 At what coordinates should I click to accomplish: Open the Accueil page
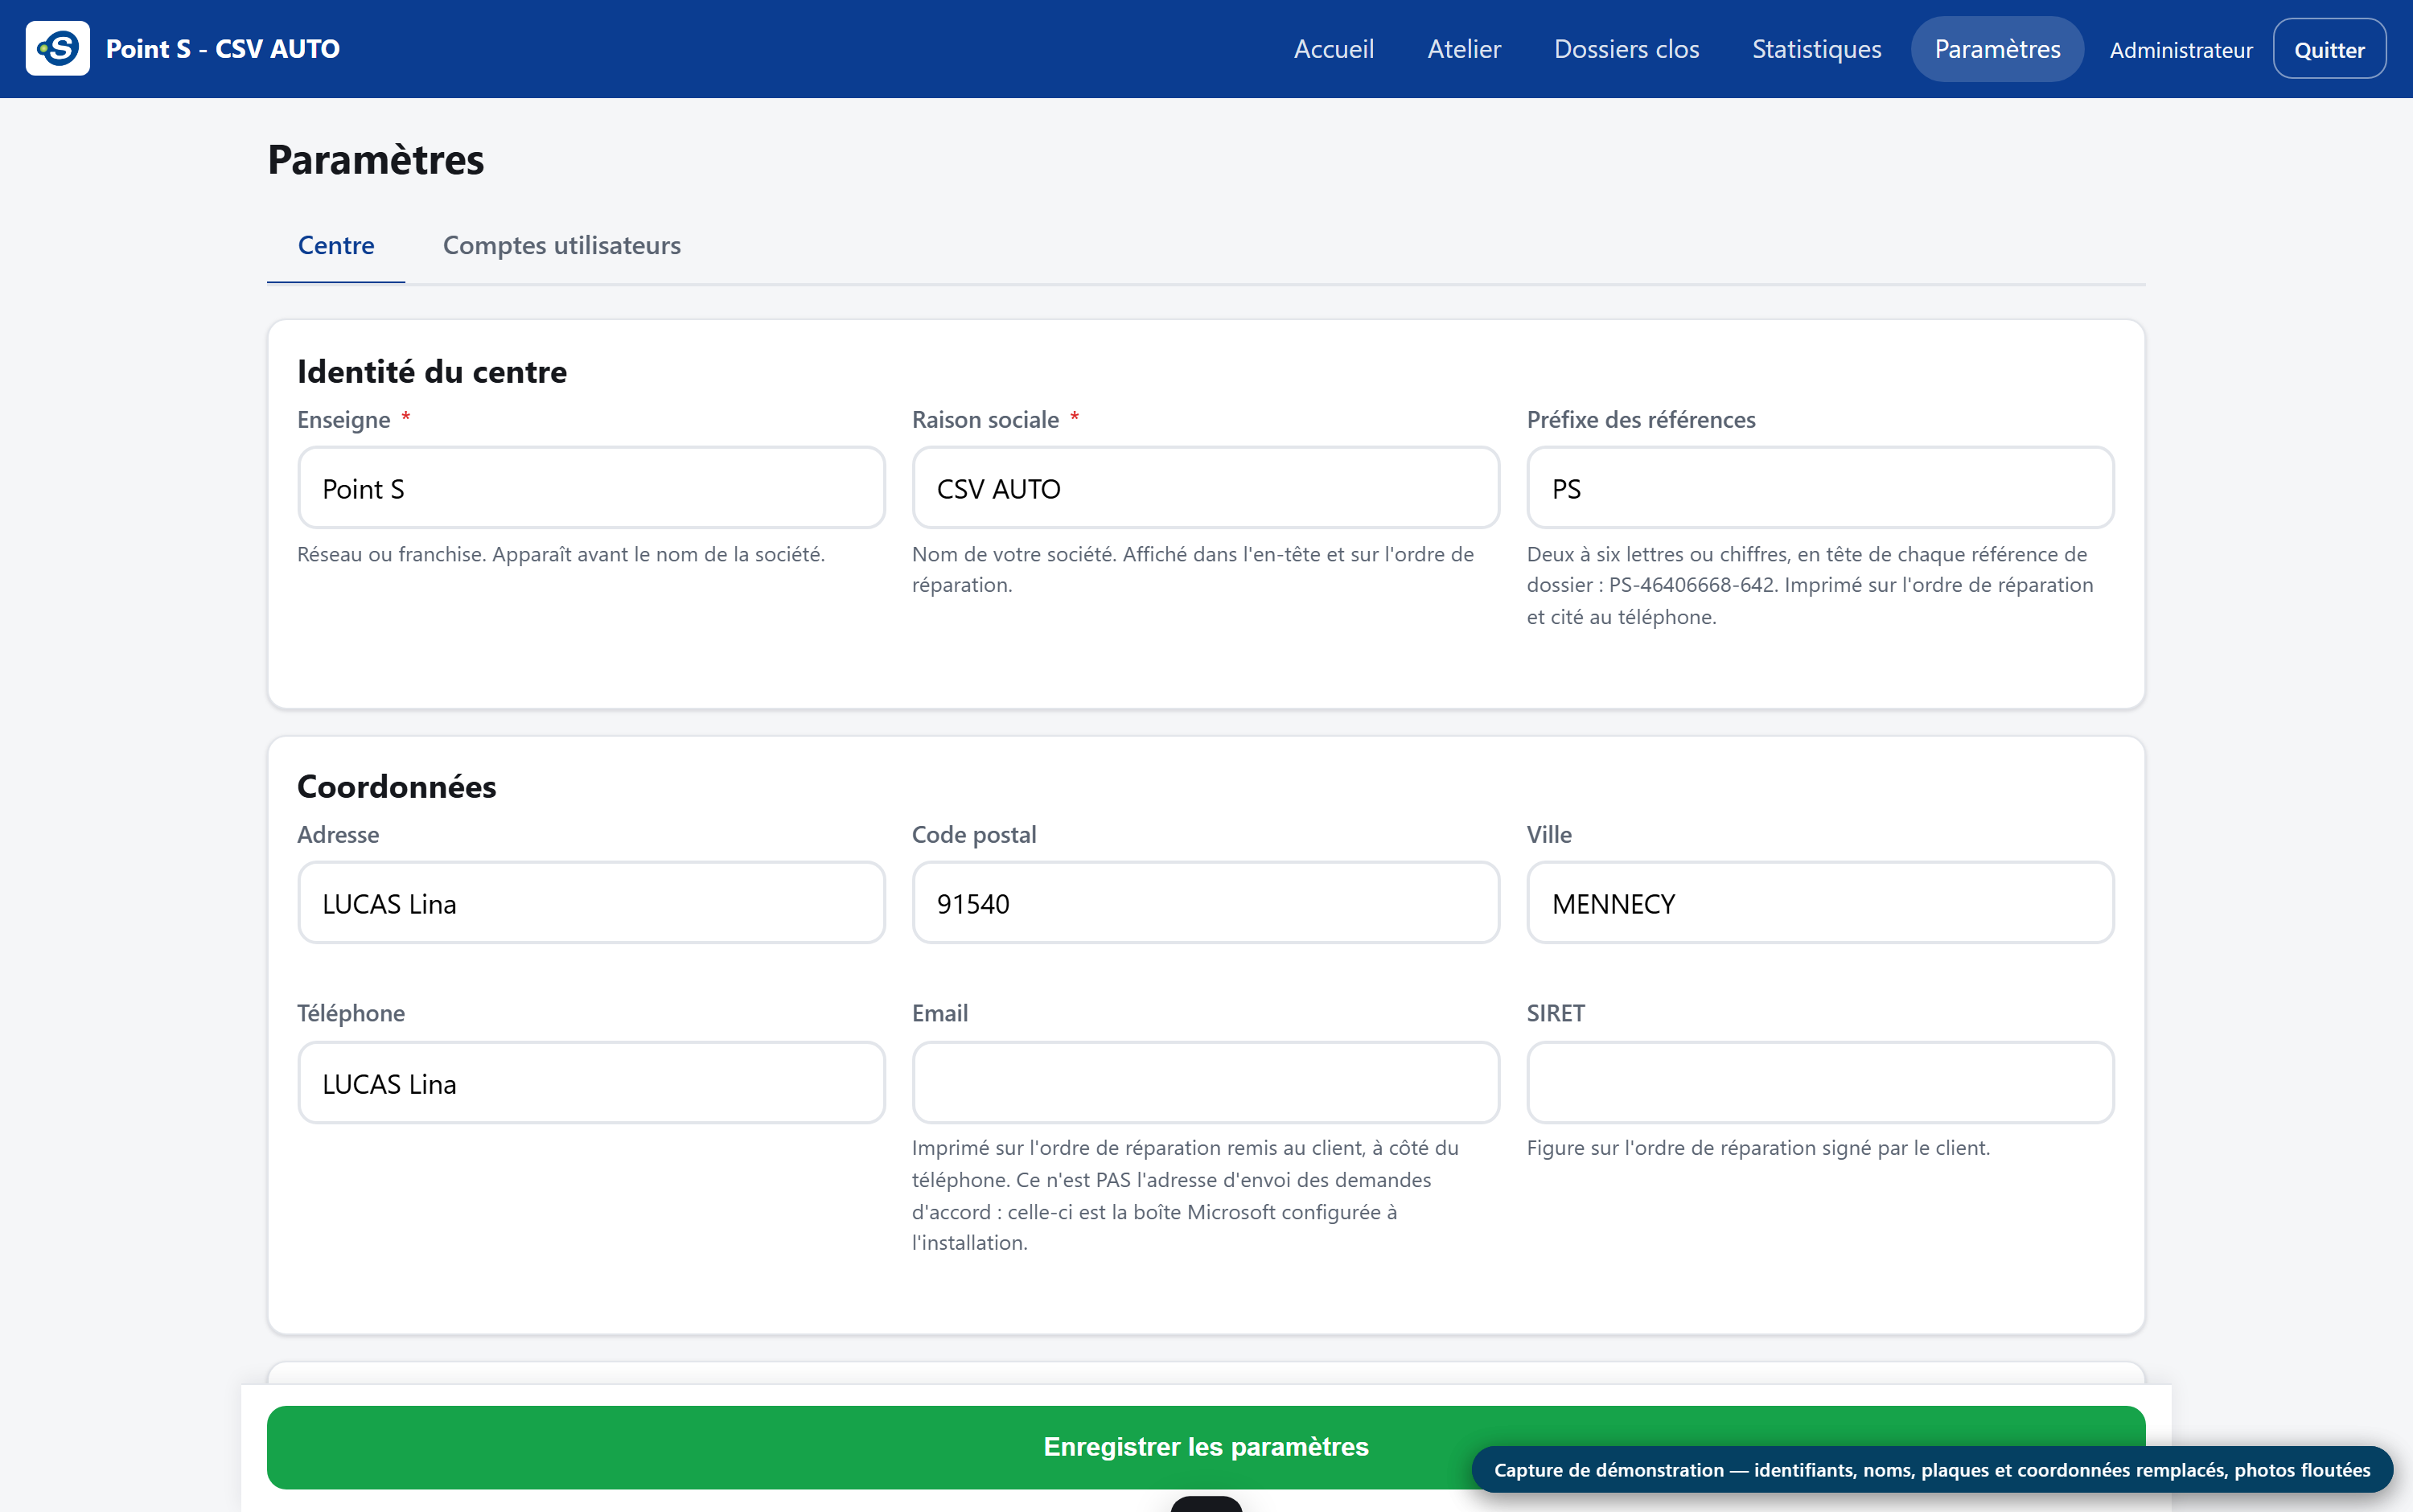pyautogui.click(x=1333, y=49)
